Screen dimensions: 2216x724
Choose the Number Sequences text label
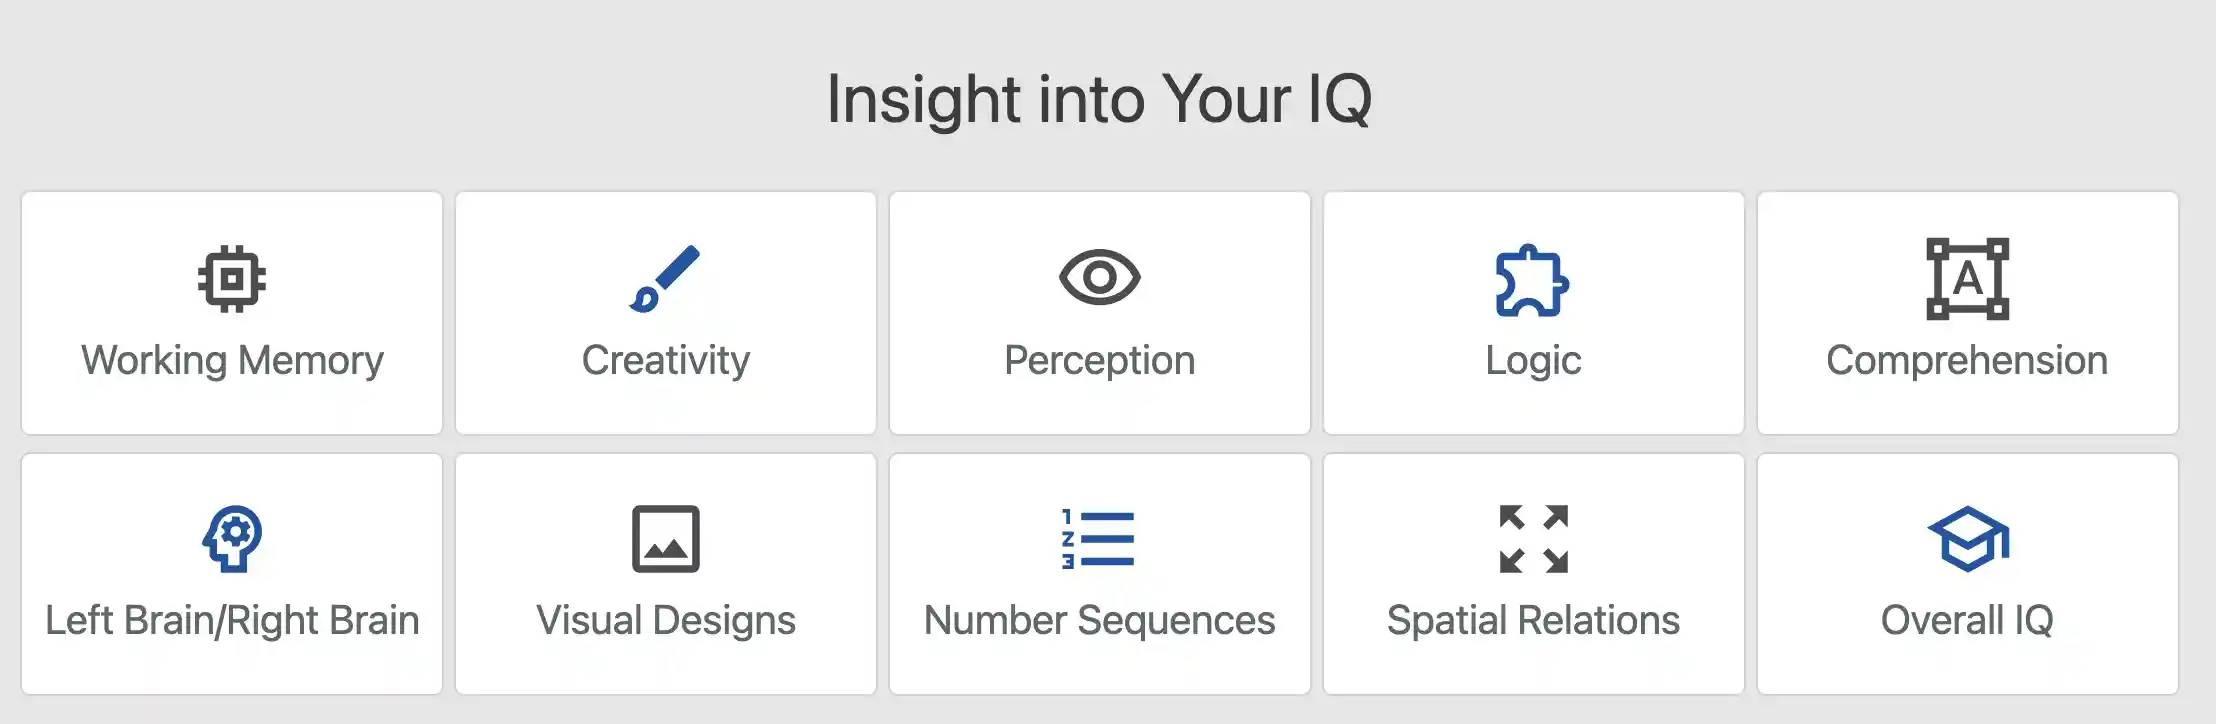1099,621
